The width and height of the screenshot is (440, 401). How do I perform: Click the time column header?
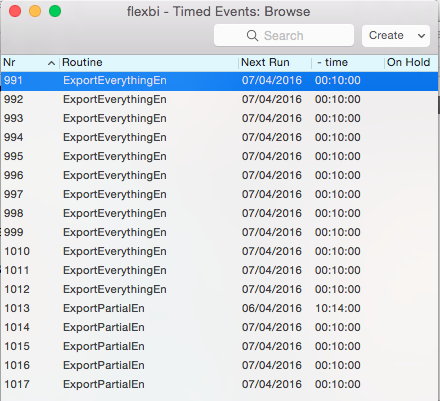(333, 62)
